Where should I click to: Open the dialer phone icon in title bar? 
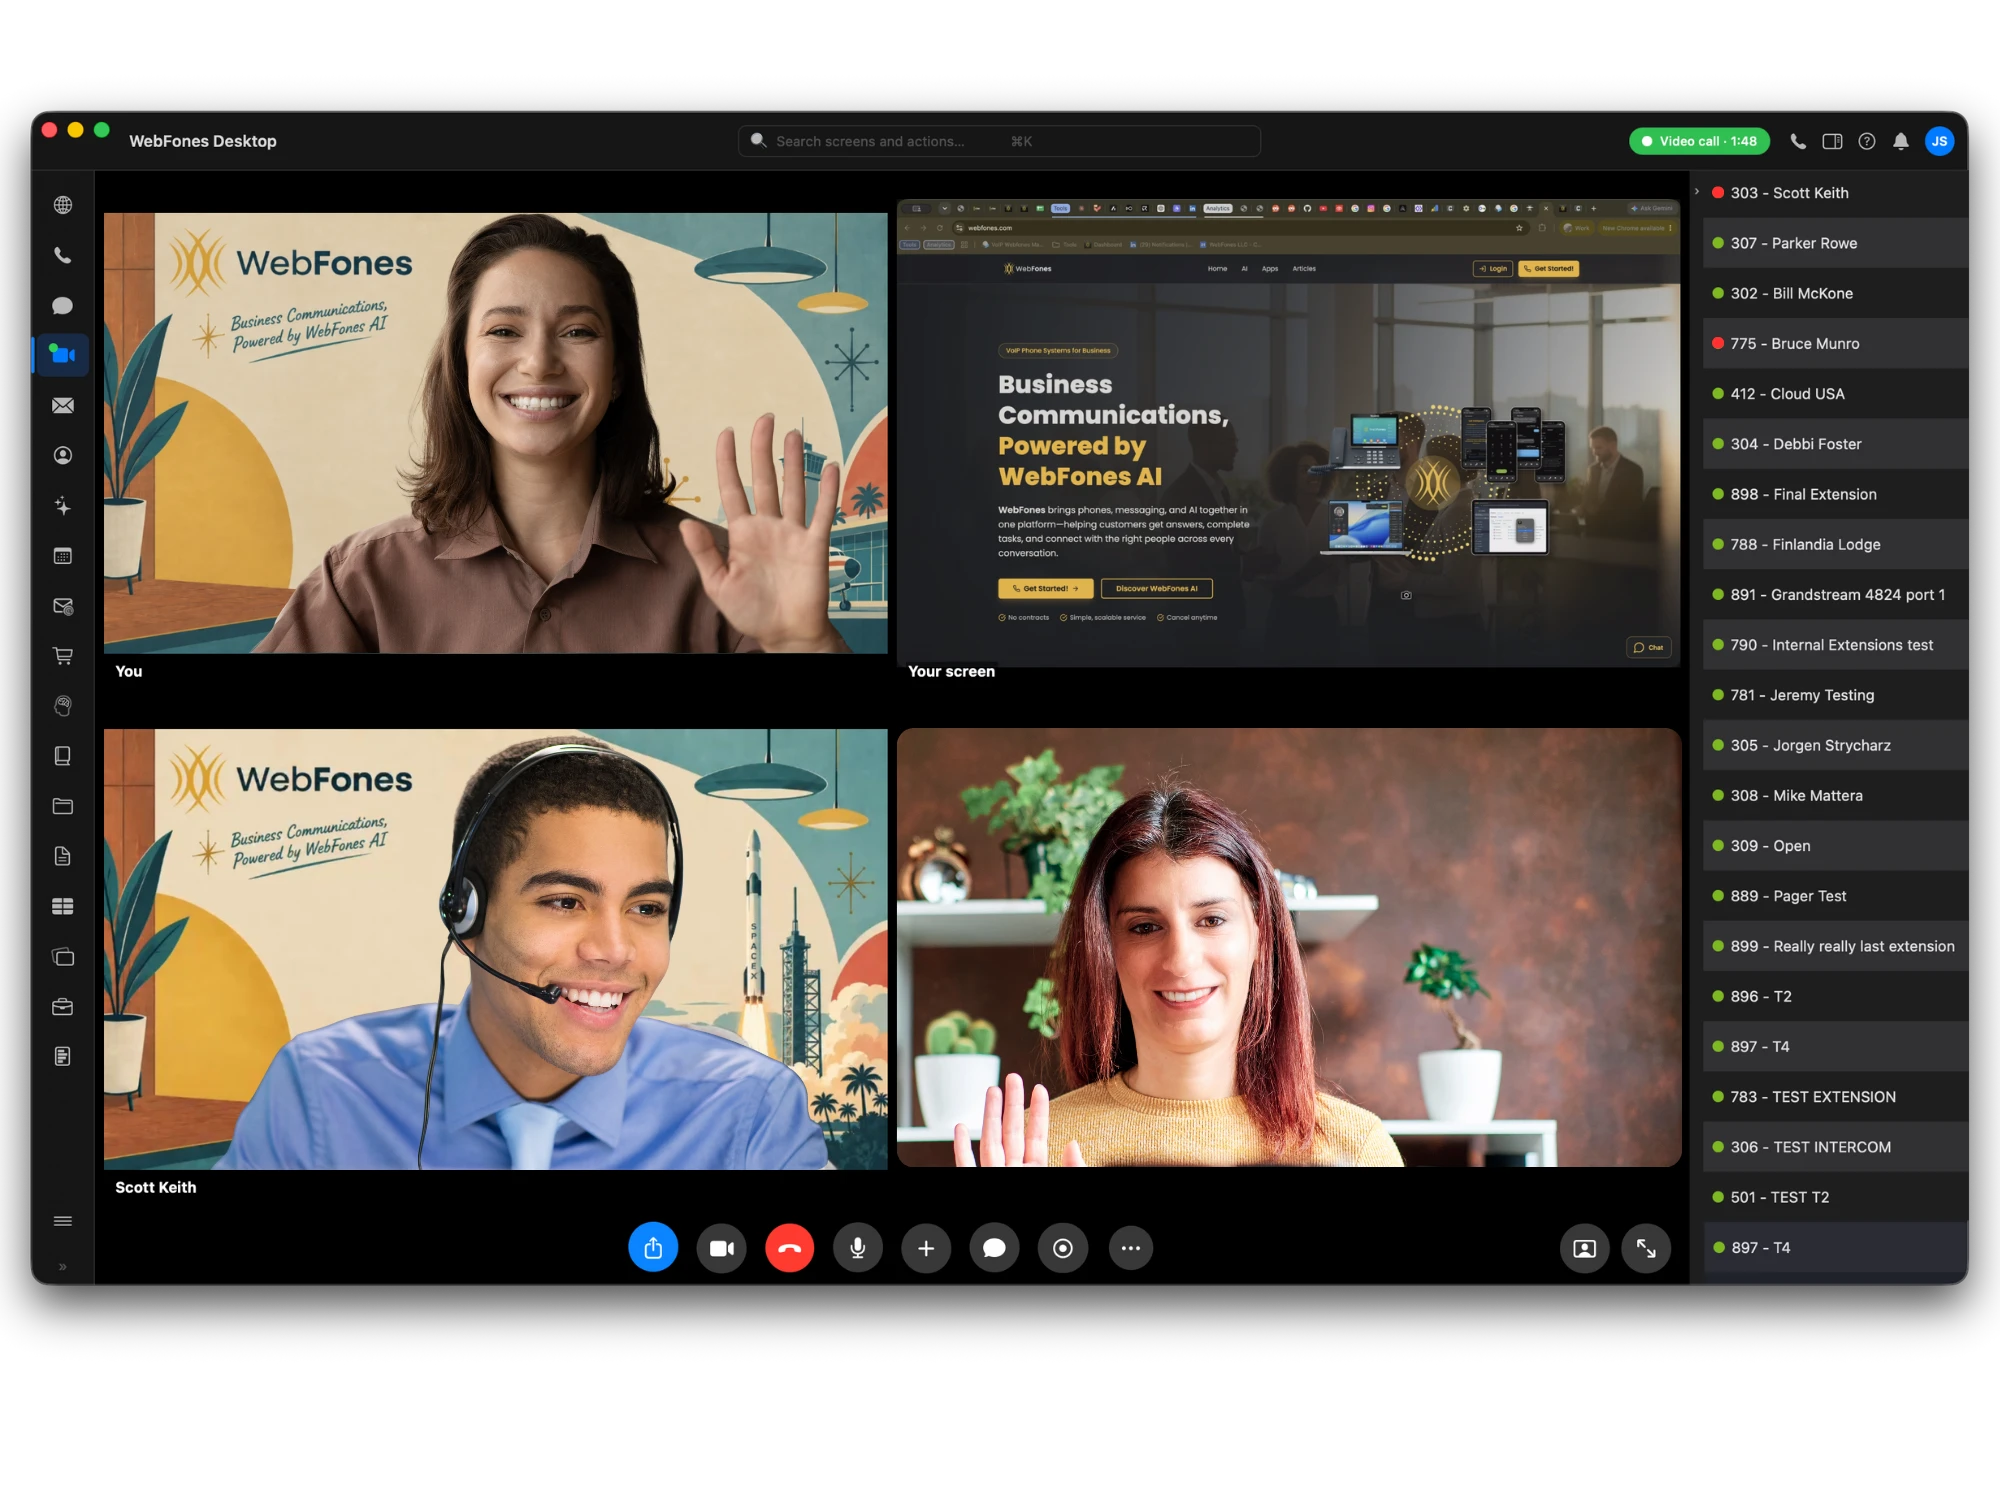pyautogui.click(x=1798, y=141)
